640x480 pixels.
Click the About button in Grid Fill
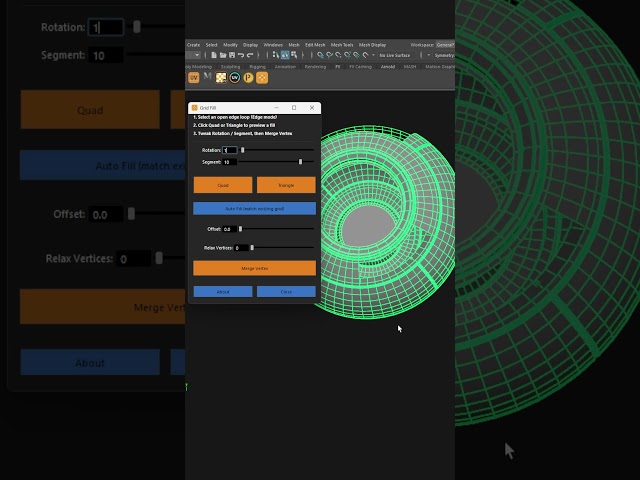pyautogui.click(x=223, y=291)
